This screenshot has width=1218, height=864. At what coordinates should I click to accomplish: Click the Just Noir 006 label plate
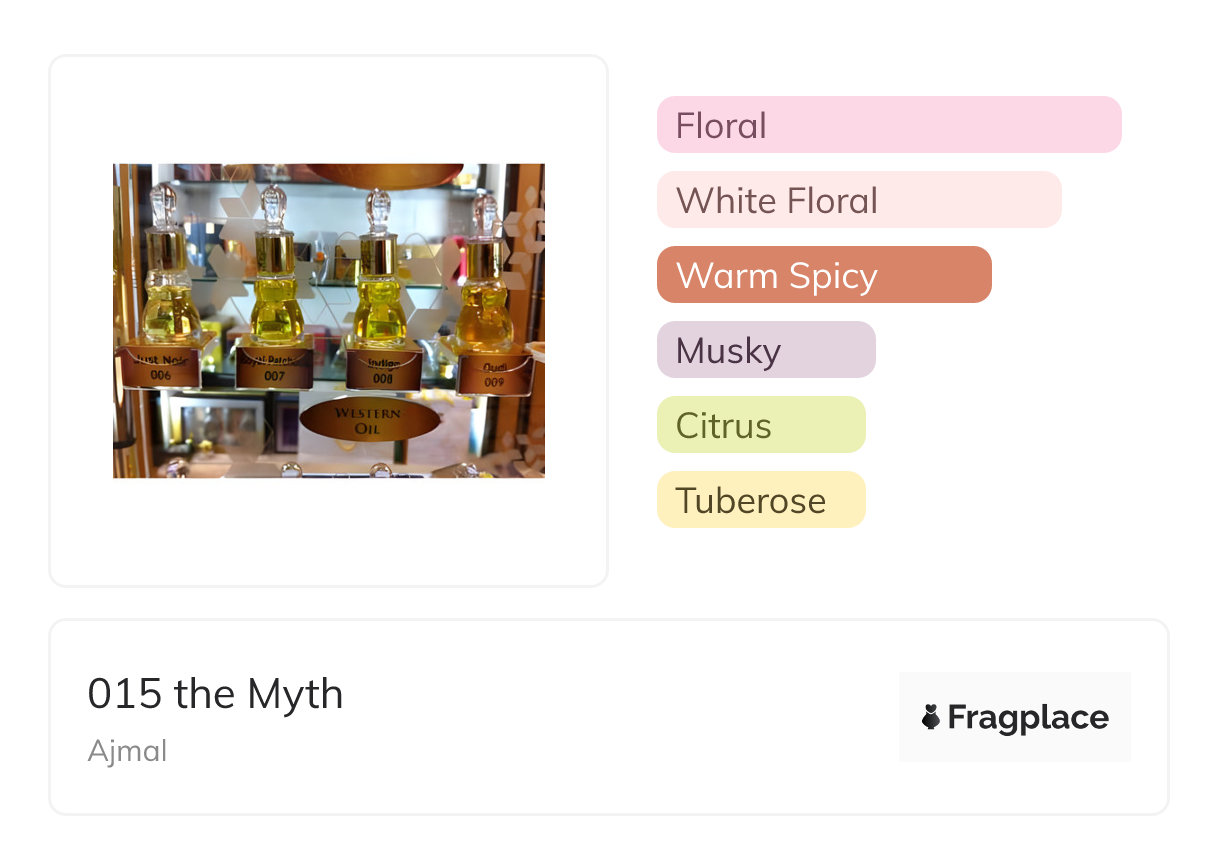[161, 367]
